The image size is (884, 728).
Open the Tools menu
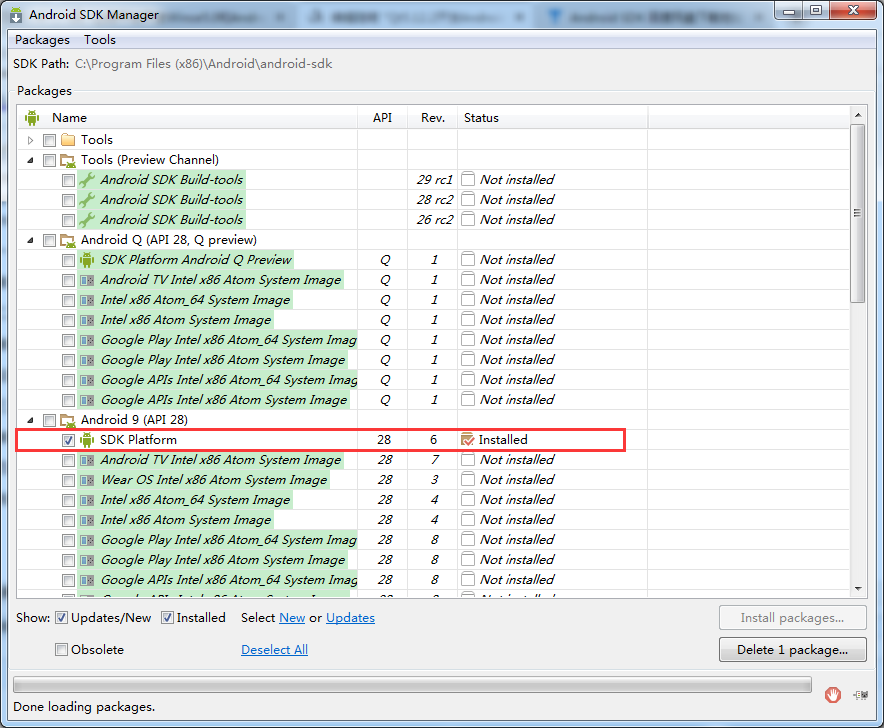click(x=100, y=40)
